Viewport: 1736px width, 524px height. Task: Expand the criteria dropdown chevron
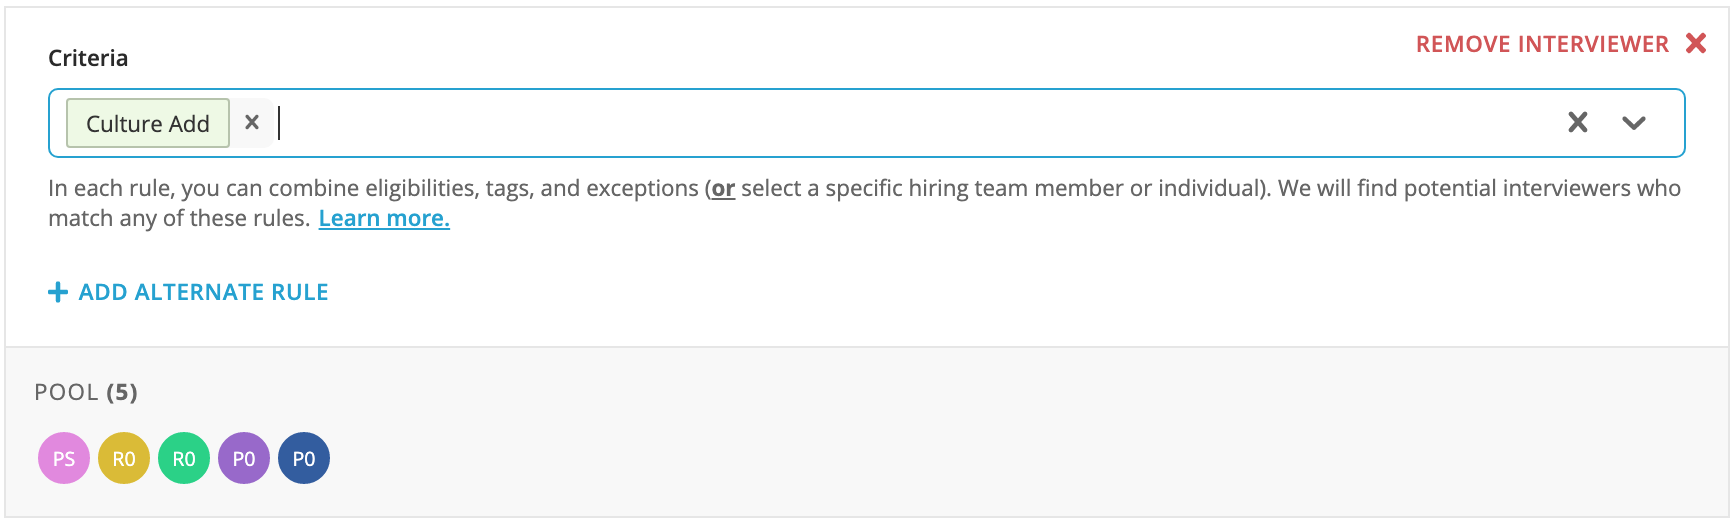[1634, 123]
